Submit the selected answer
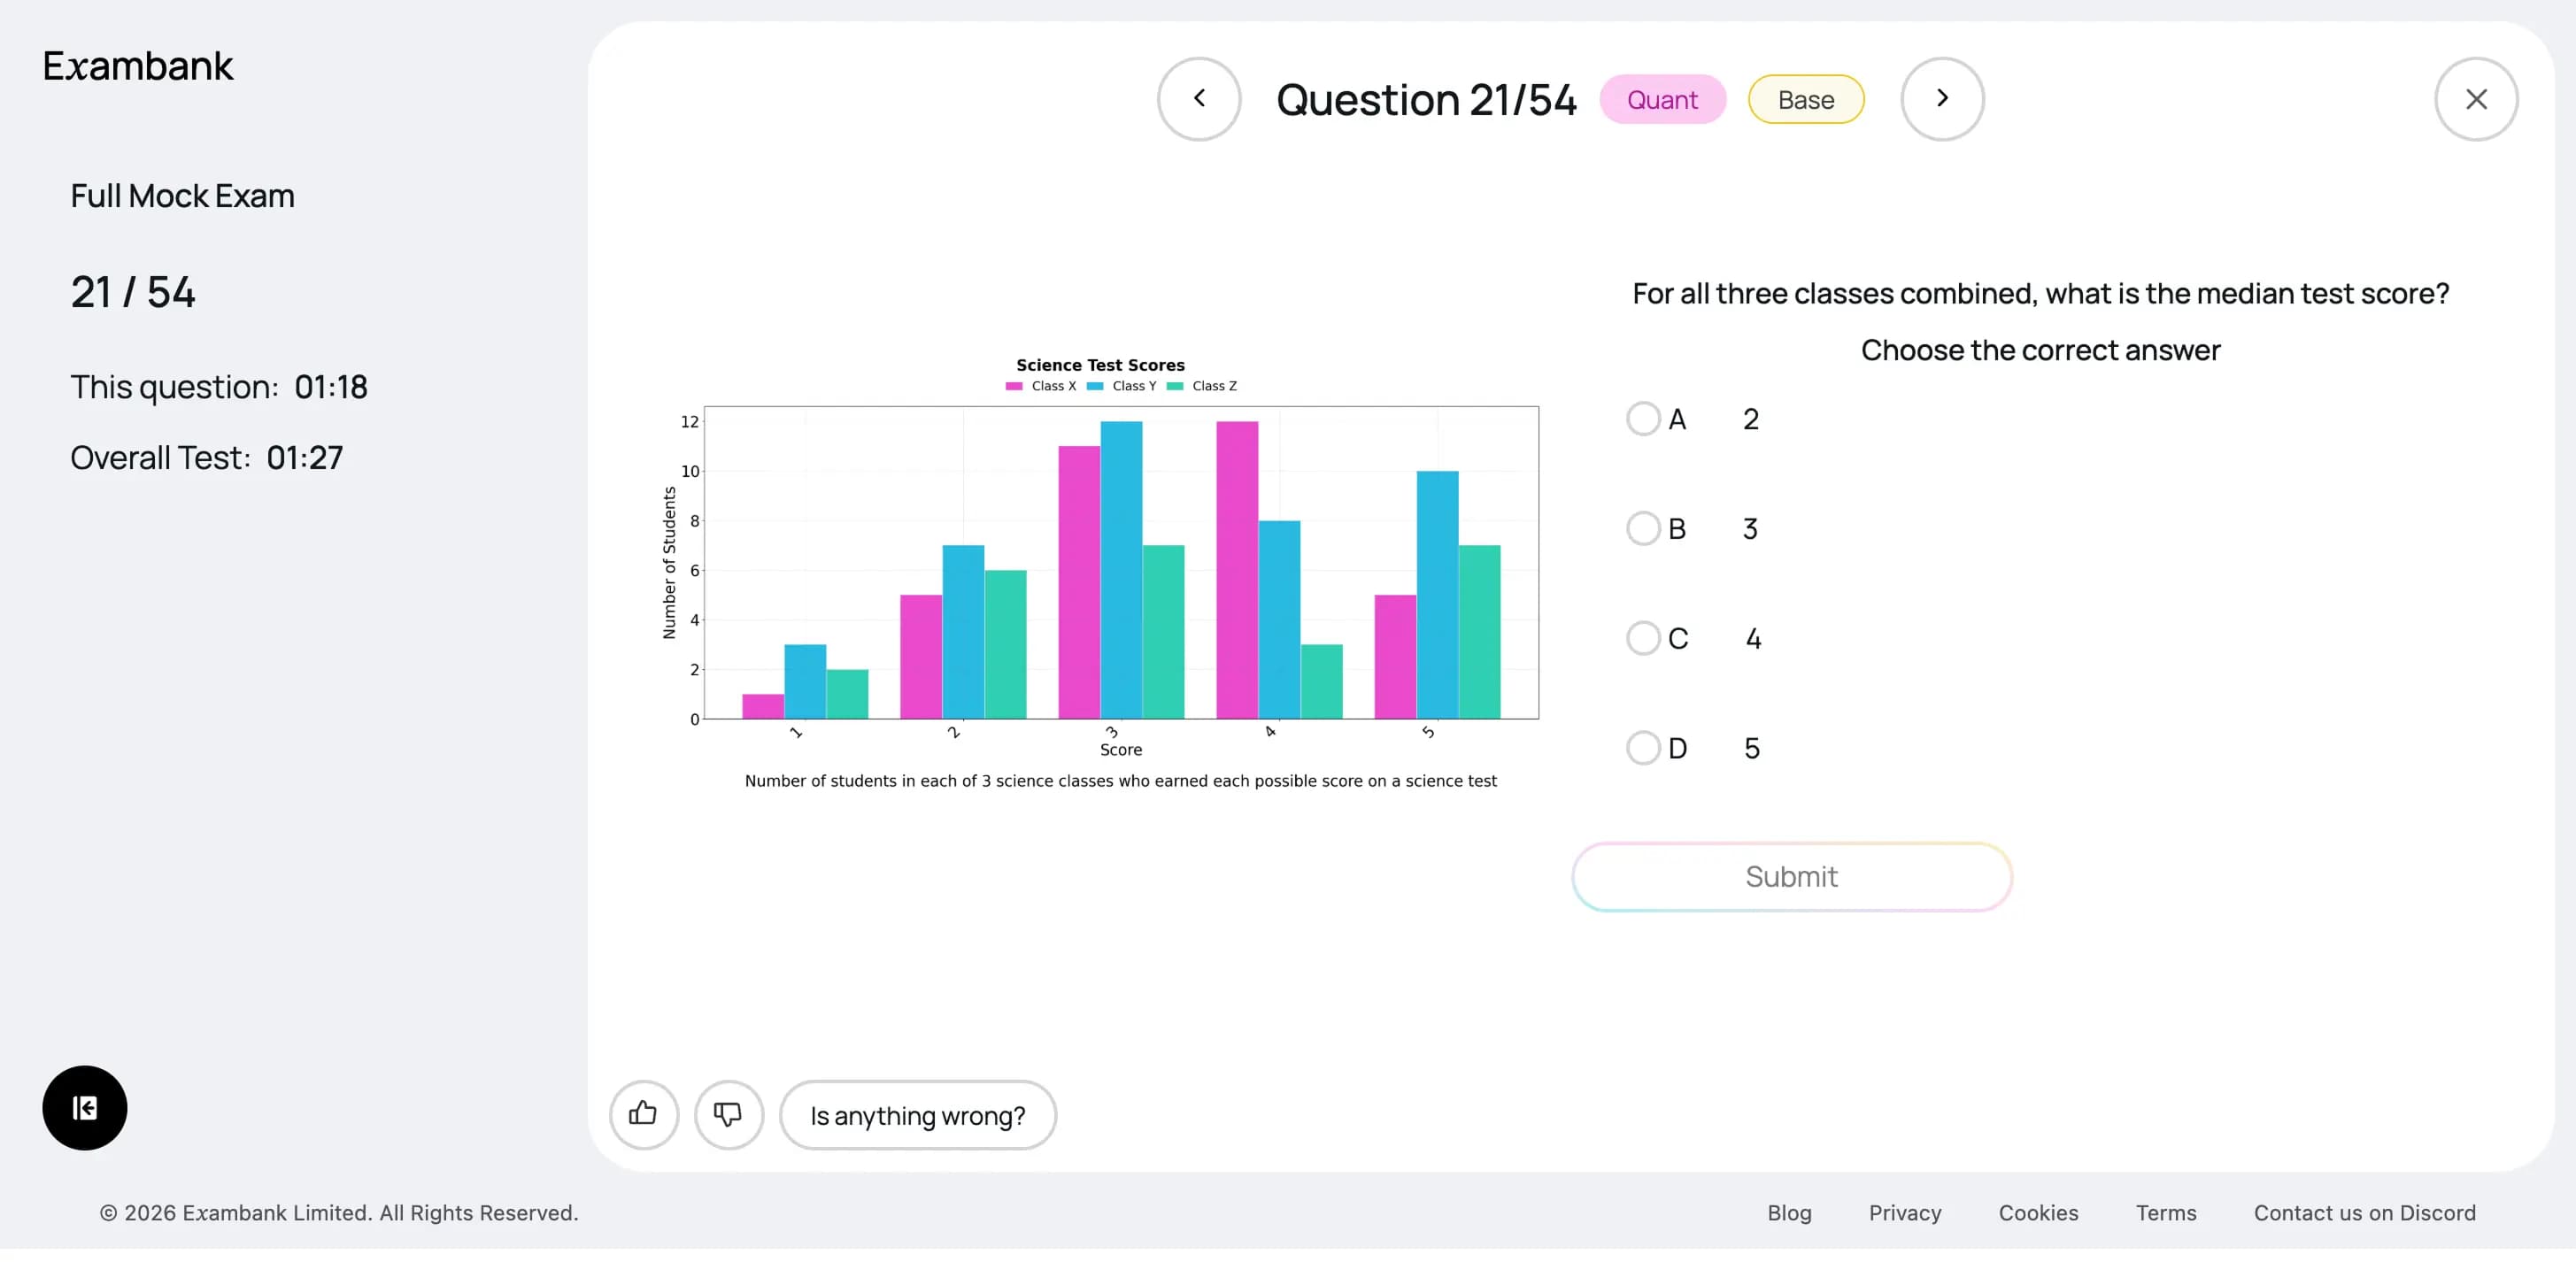 point(1791,877)
